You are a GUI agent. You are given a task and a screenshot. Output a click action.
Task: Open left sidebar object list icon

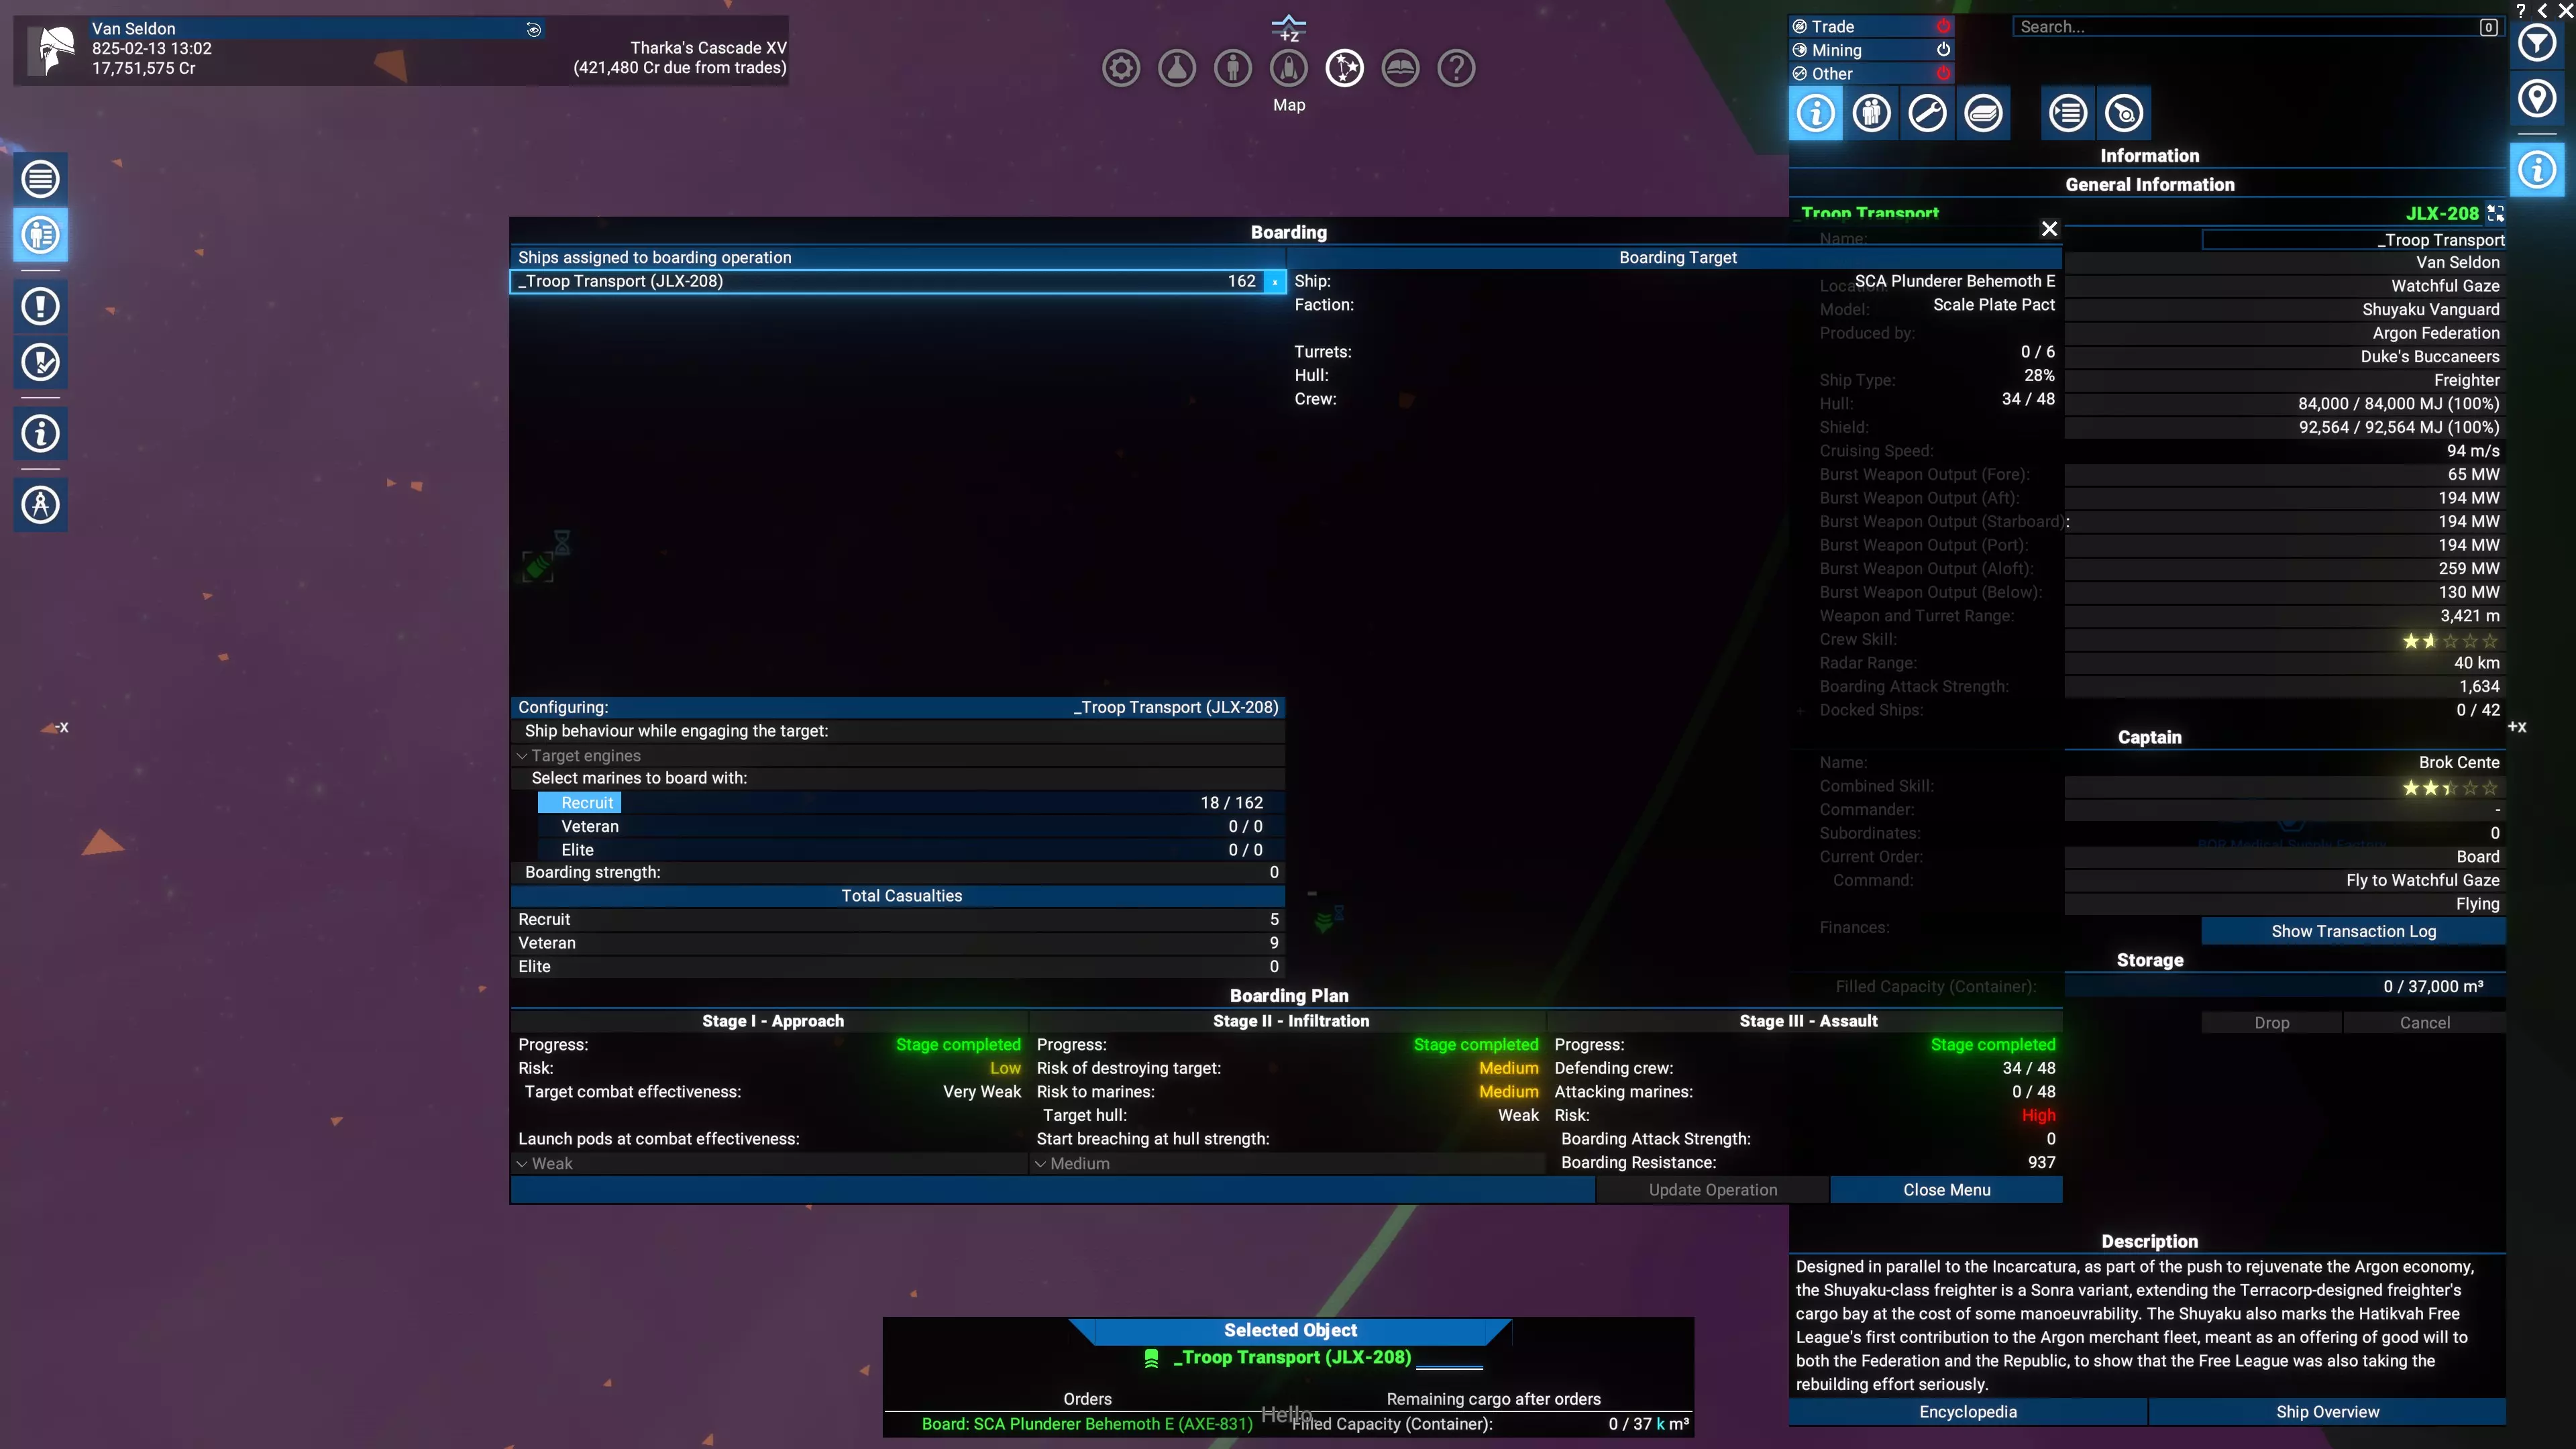(41, 180)
